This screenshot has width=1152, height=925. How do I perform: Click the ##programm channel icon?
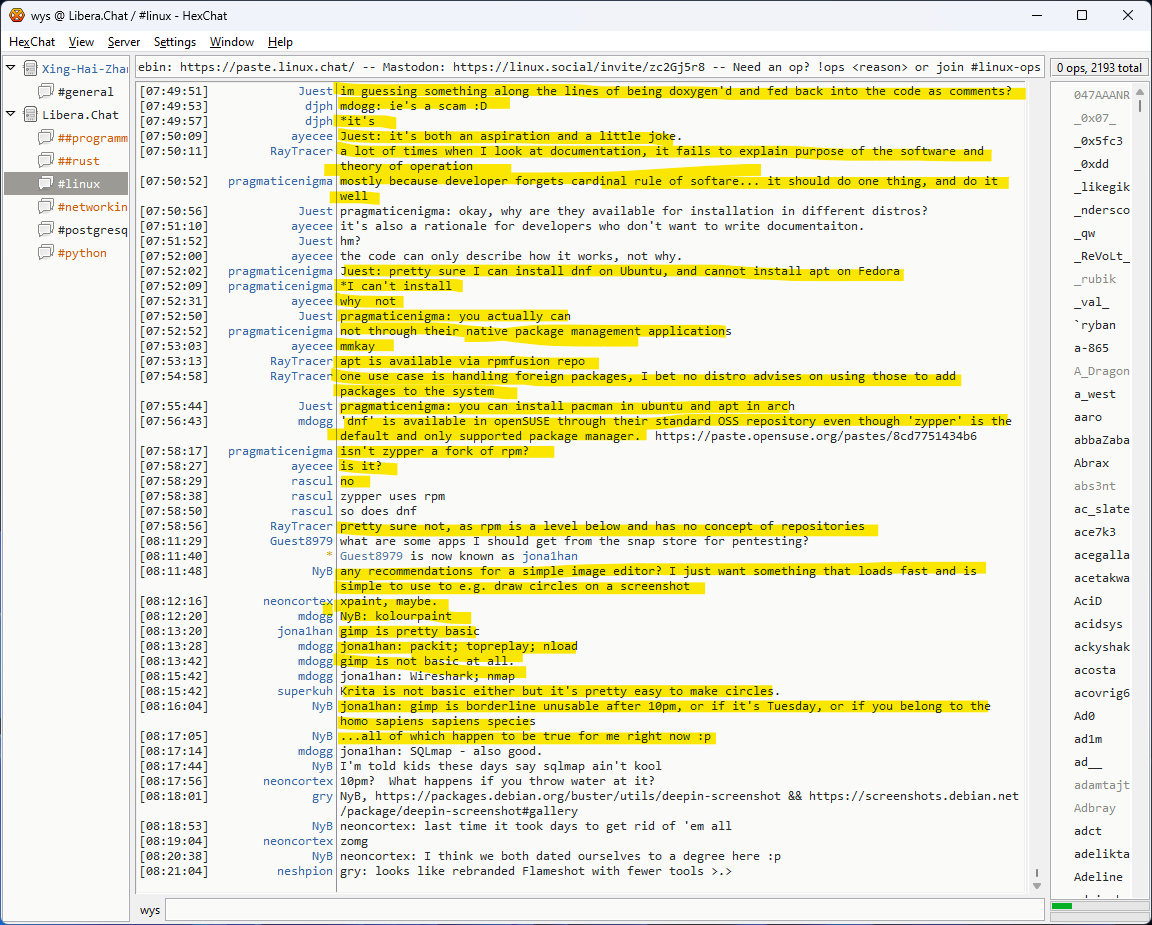click(x=46, y=138)
